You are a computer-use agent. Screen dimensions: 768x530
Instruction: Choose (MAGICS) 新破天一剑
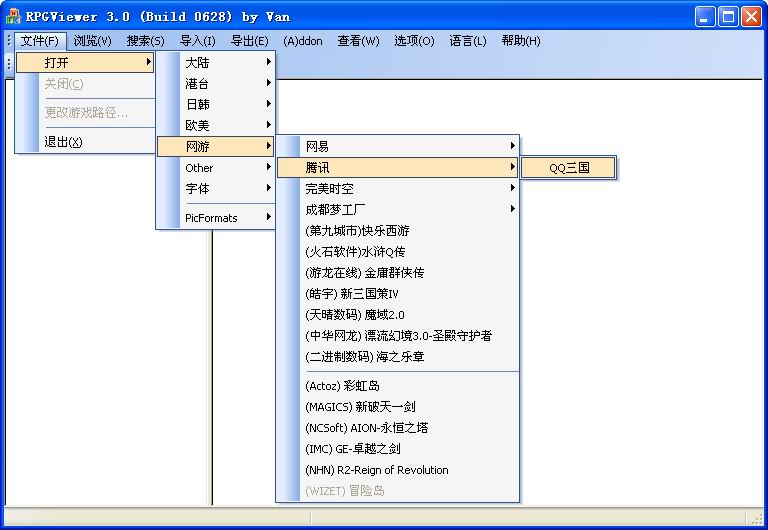tap(397, 407)
